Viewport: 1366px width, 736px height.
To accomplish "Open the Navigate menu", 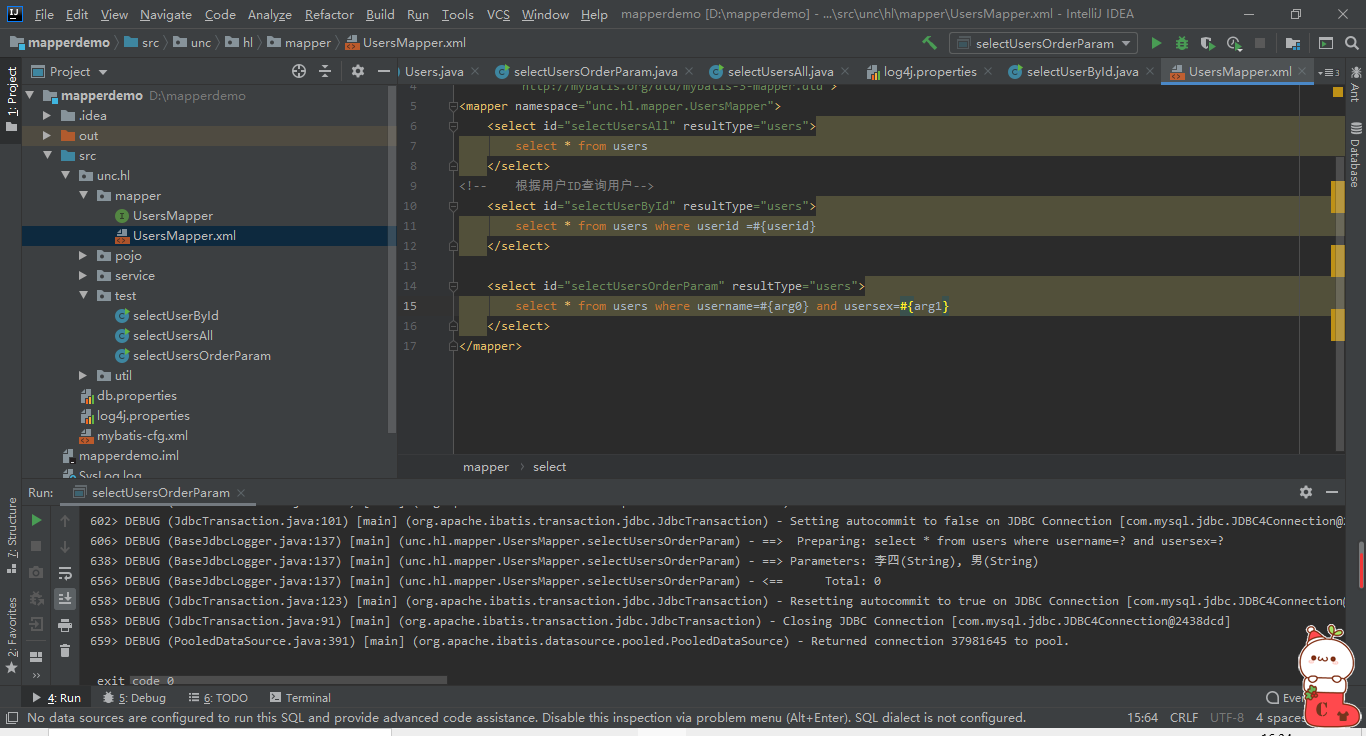I will pos(166,14).
